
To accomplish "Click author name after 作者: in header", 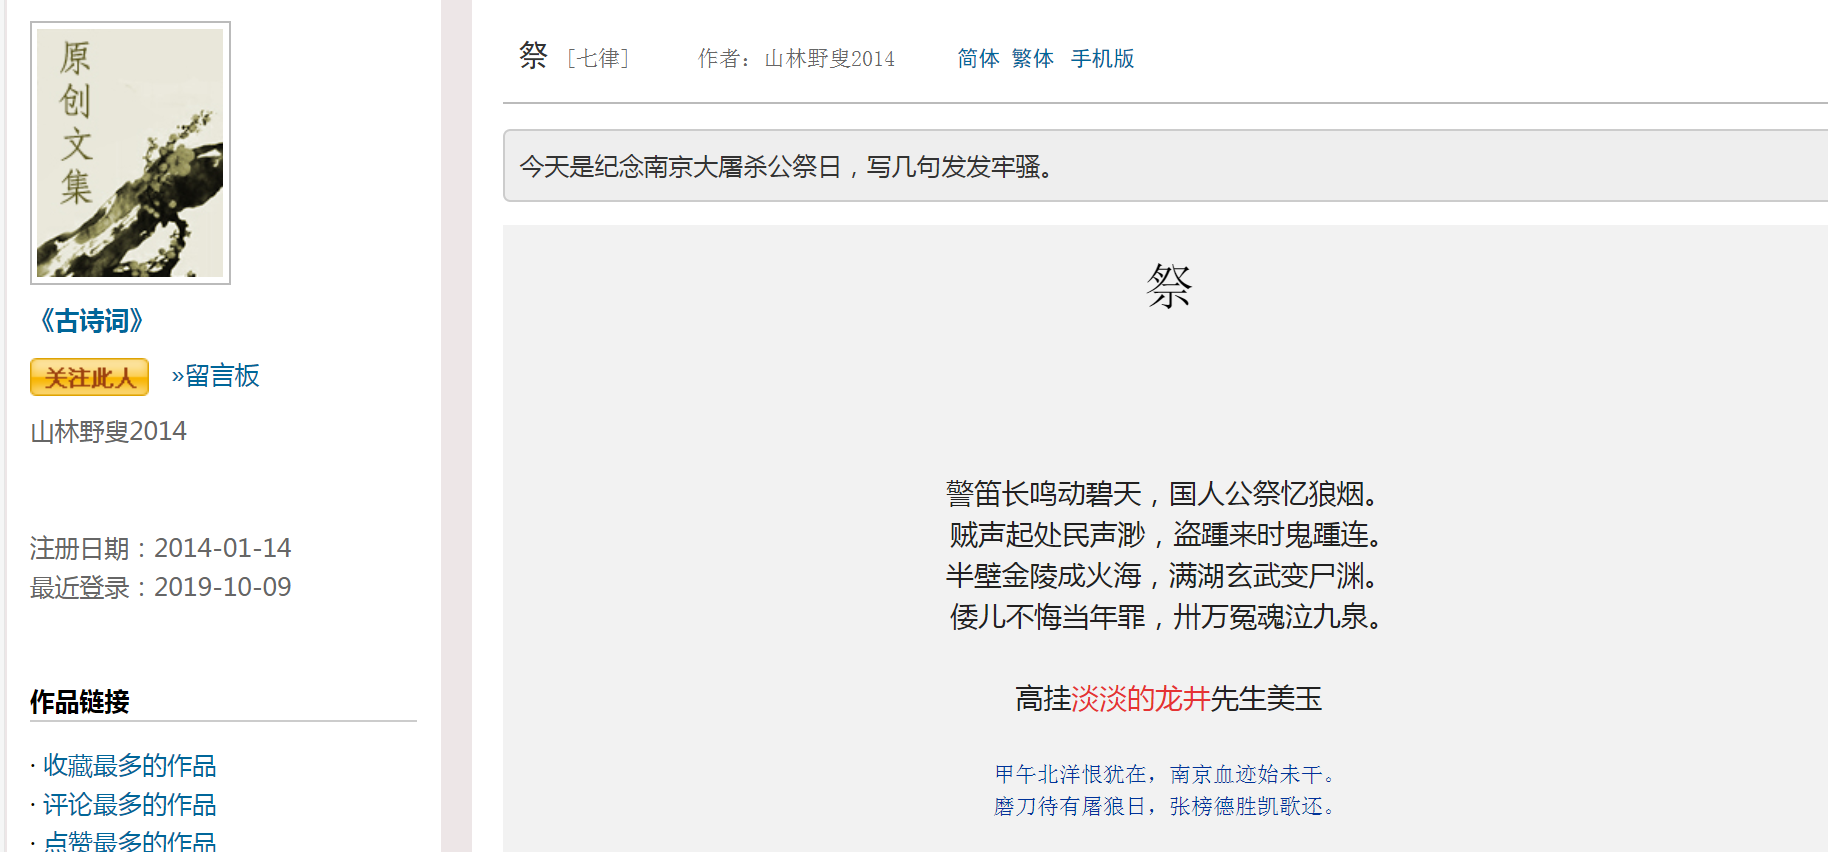I will coord(829,59).
